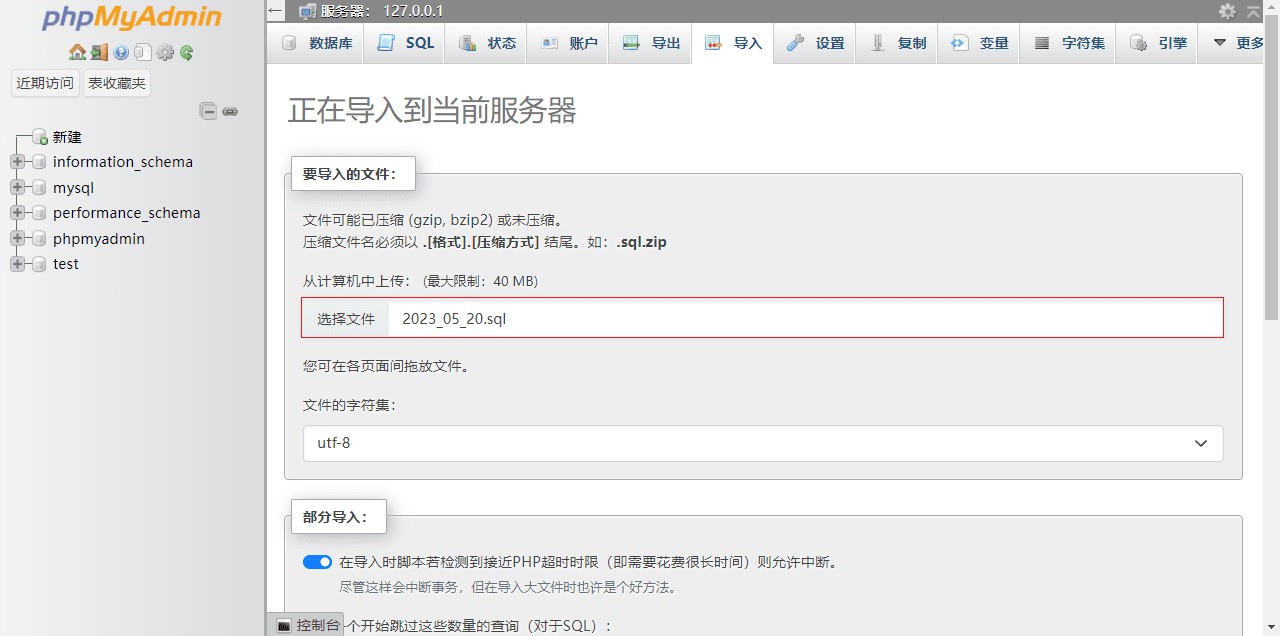This screenshot has width=1280, height=636.
Task: Expand the phpmyadmin database node
Action: 17,239
